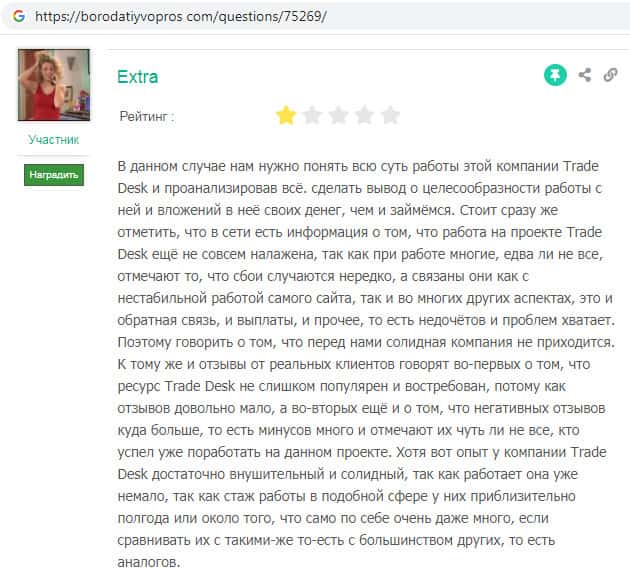Click the line beginning 'К тому же и отзывы'
The image size is (630, 571).
click(x=354, y=364)
